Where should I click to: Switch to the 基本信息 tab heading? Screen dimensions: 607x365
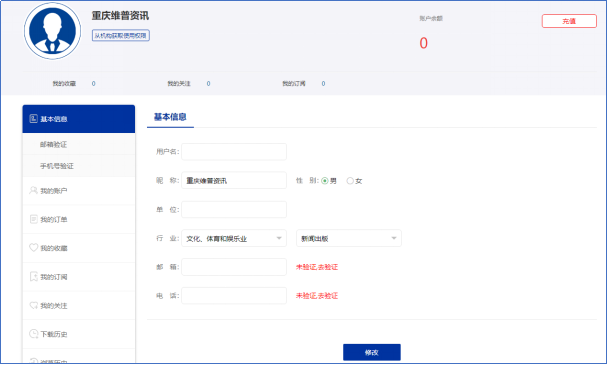[170, 117]
